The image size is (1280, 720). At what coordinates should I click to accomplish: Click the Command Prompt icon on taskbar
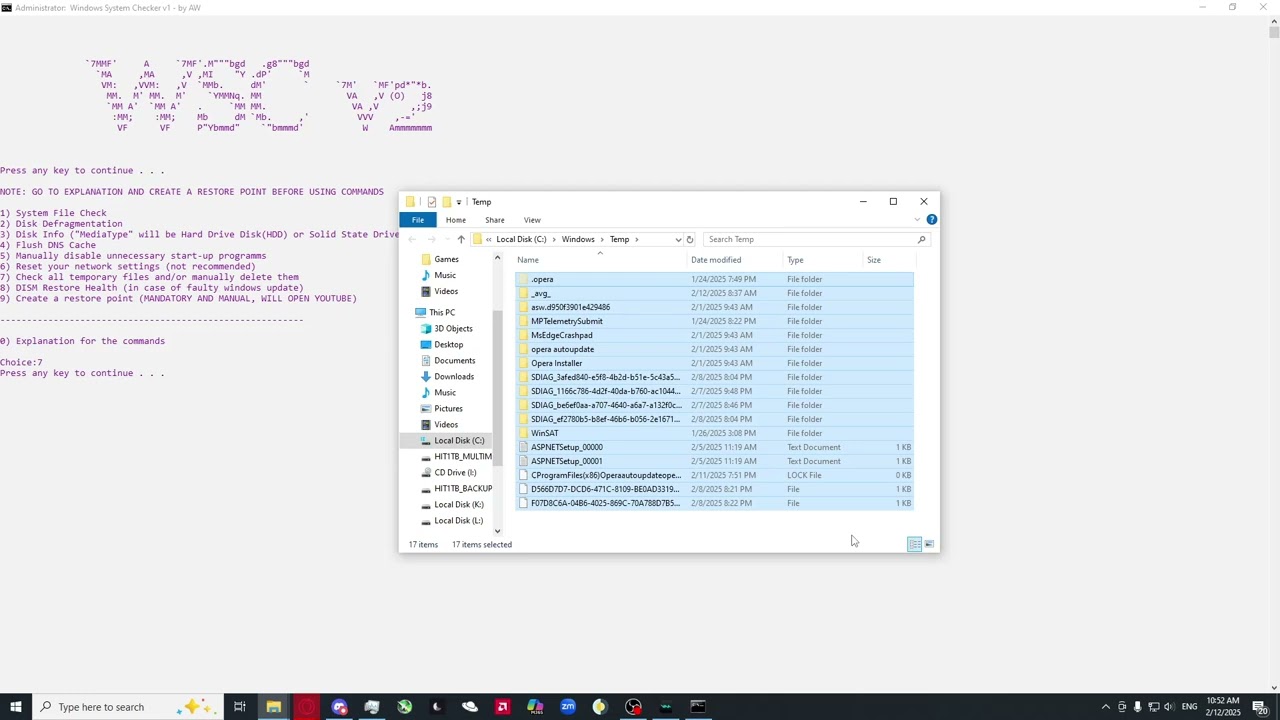698,707
